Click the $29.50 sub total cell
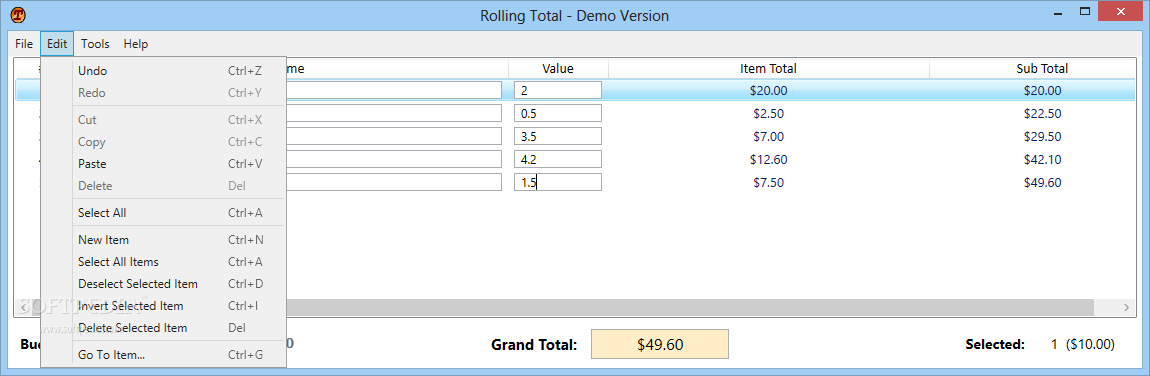The image size is (1150, 376). [1042, 136]
